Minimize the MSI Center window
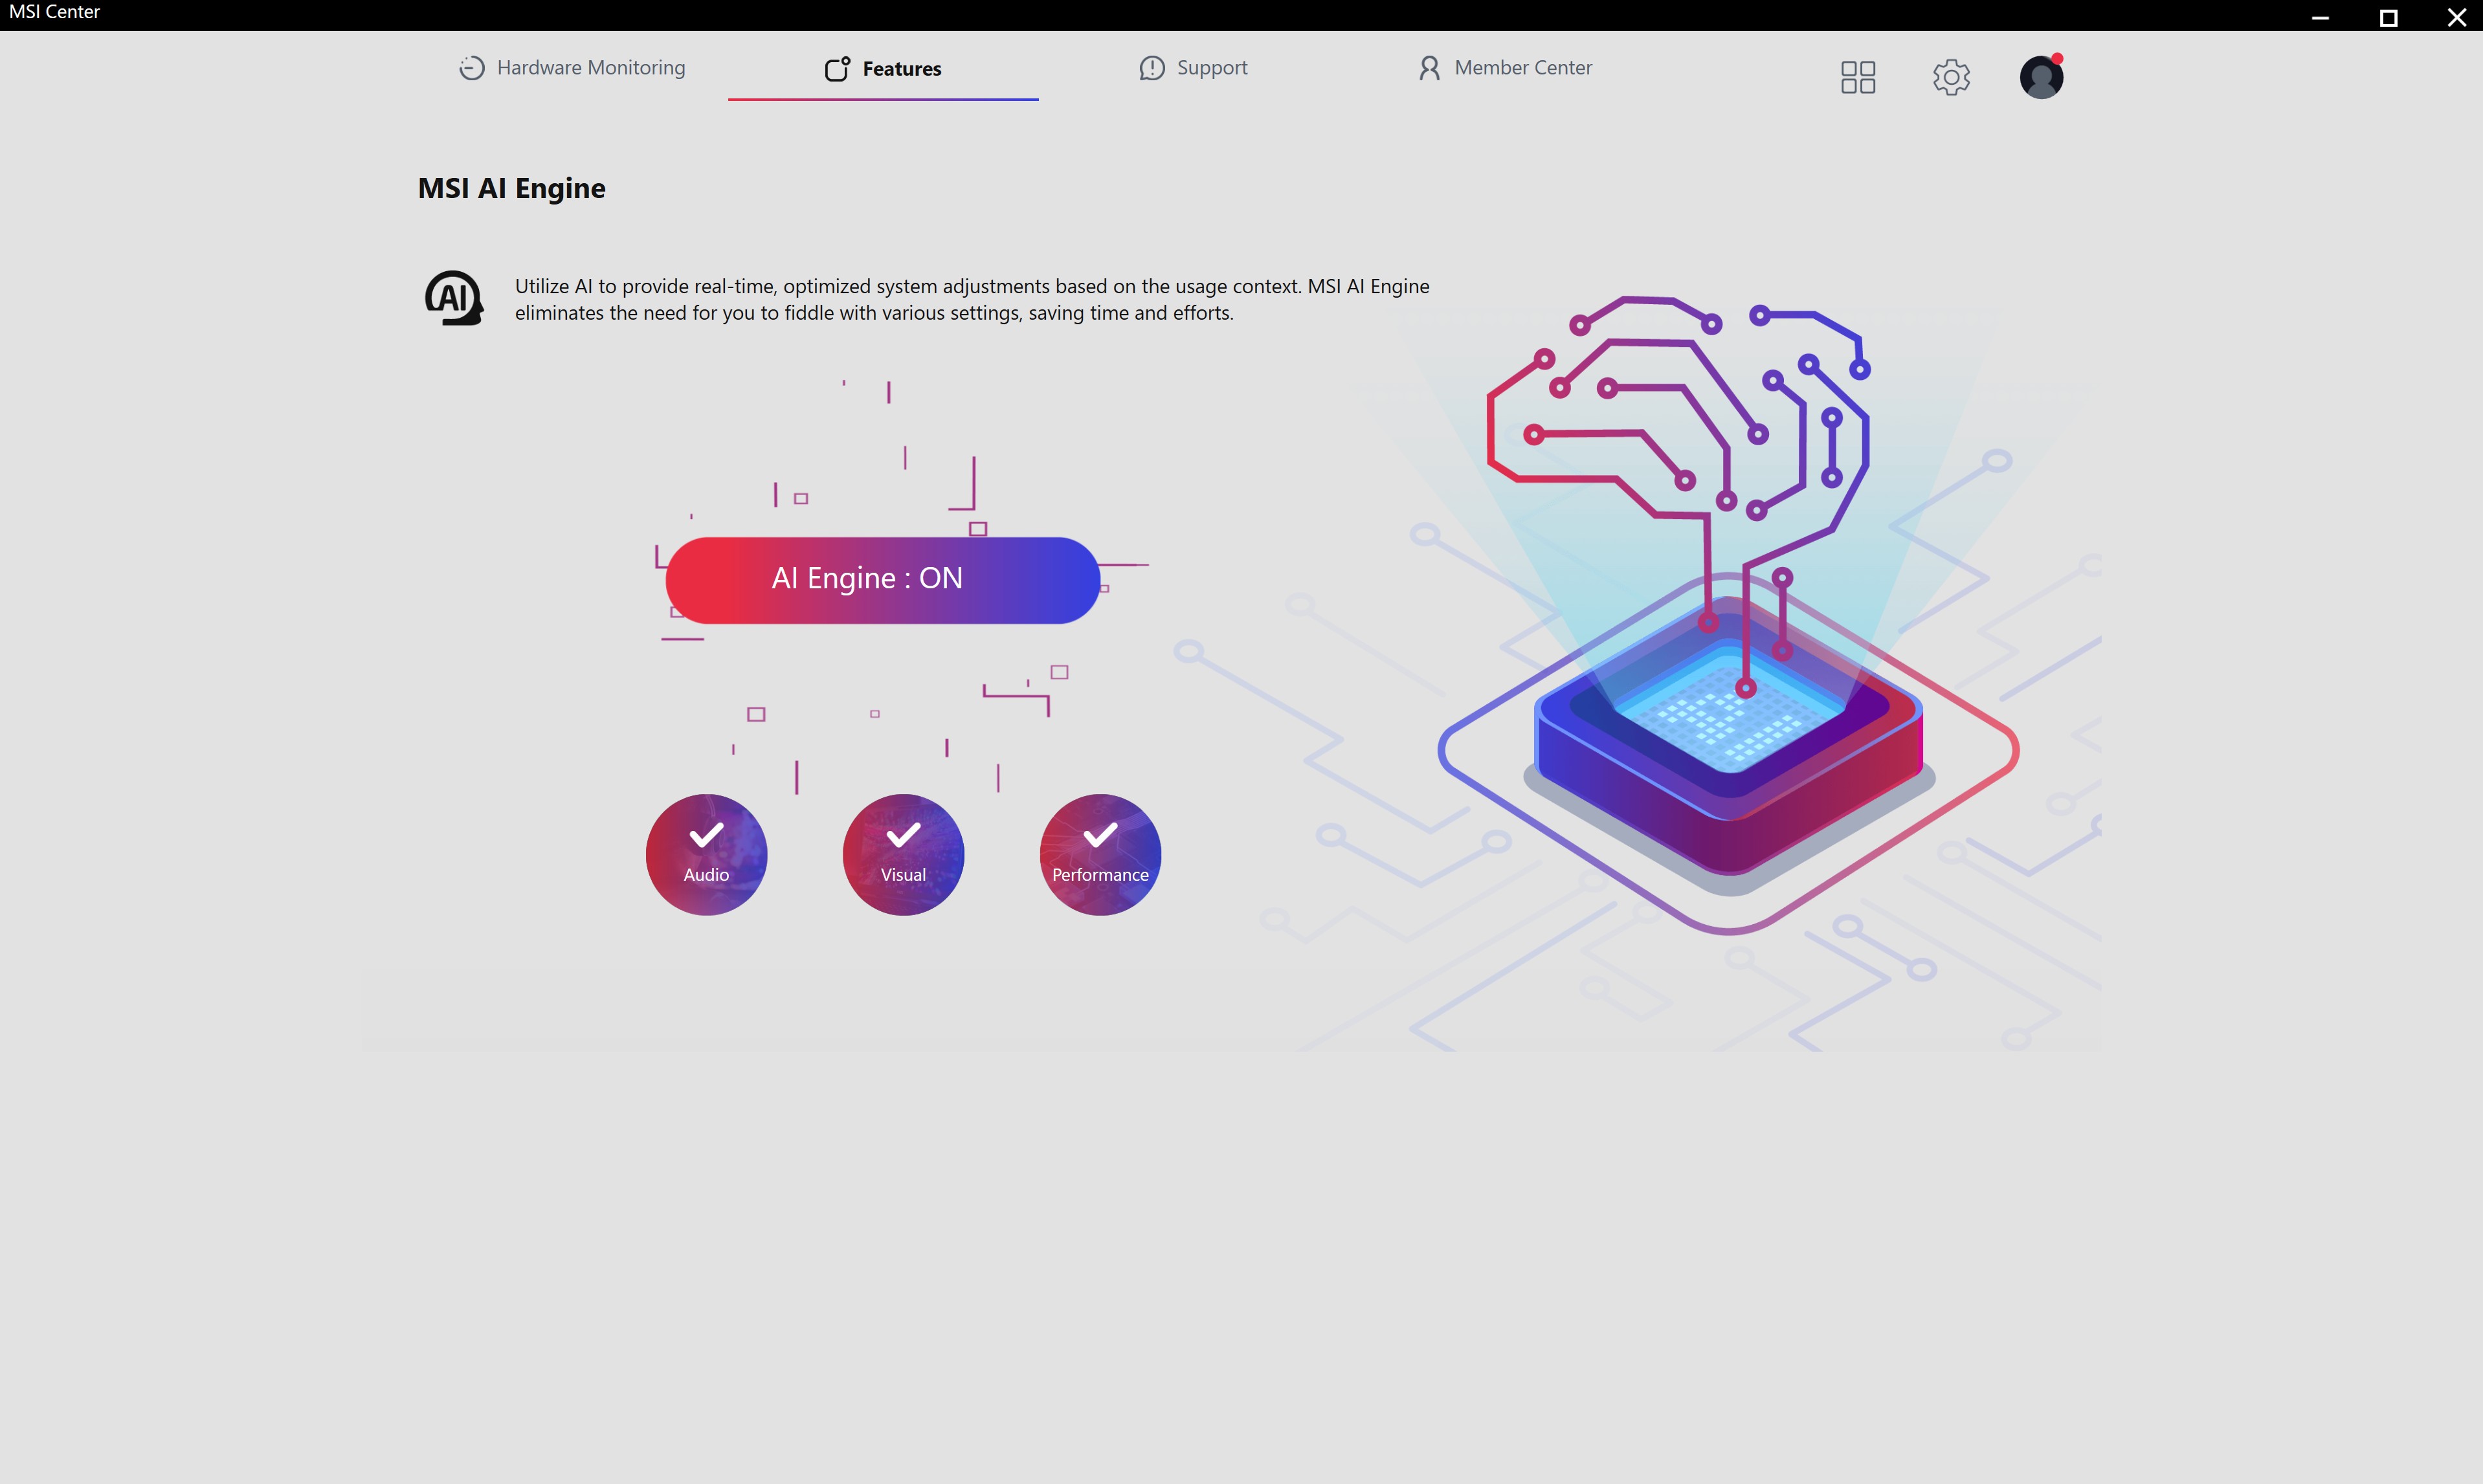 pyautogui.click(x=2320, y=17)
